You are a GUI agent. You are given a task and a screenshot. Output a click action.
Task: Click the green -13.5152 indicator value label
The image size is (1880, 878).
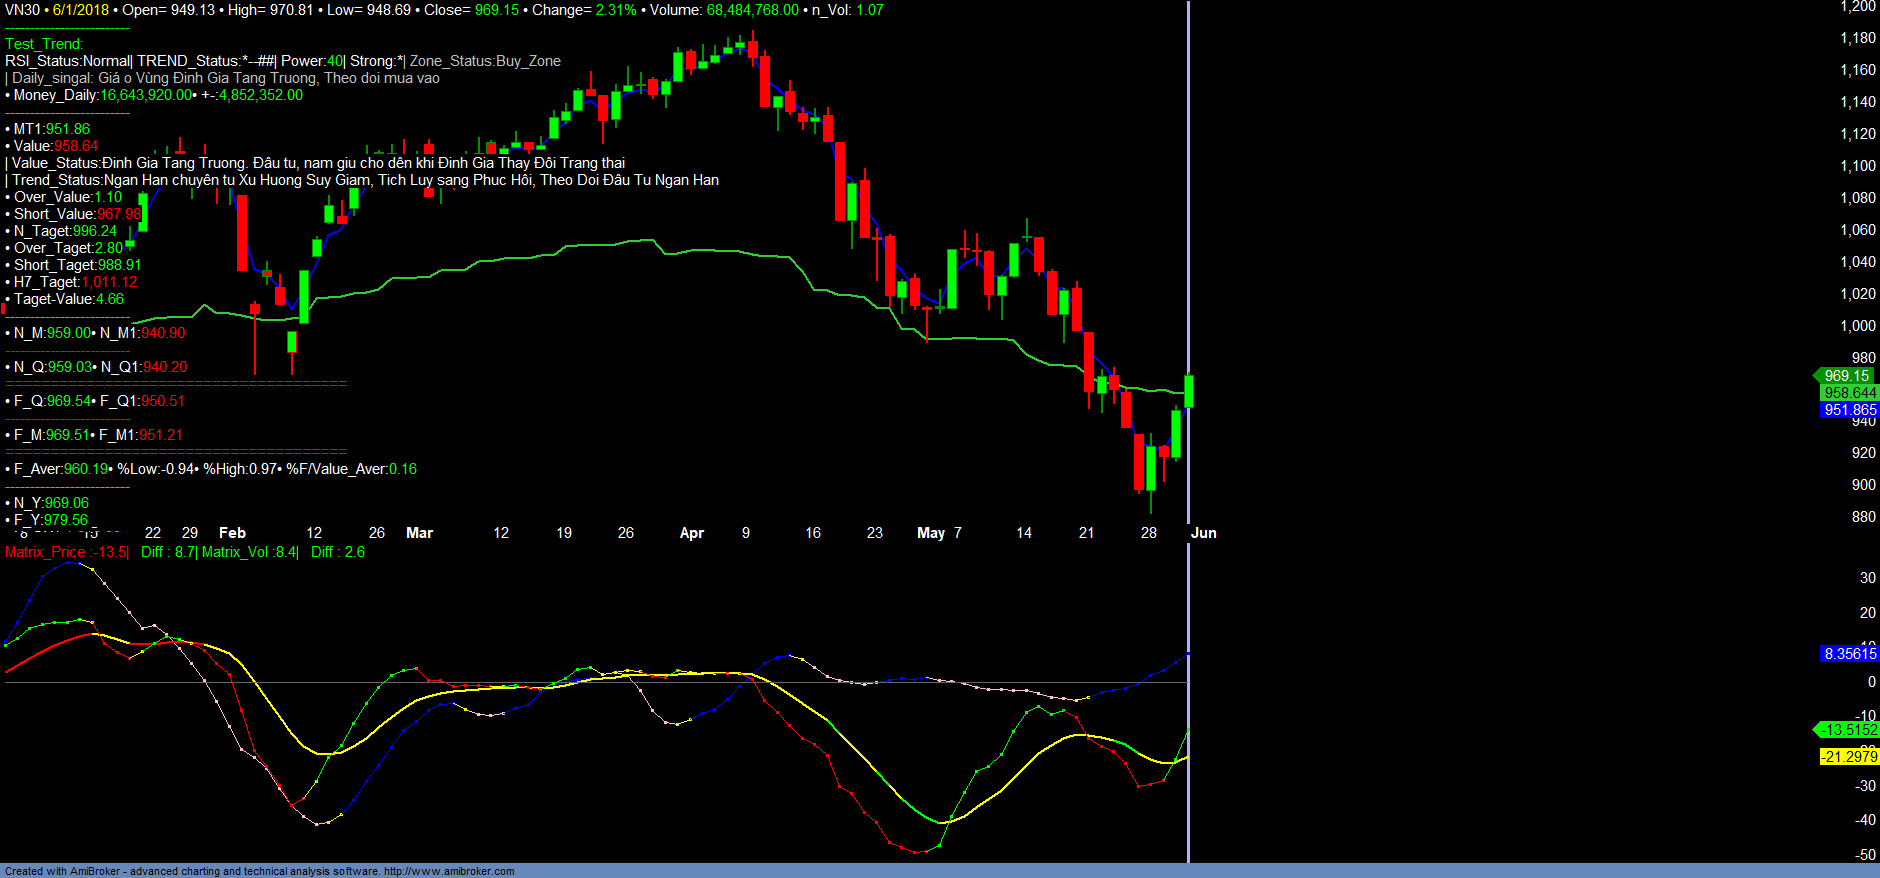click(1847, 730)
